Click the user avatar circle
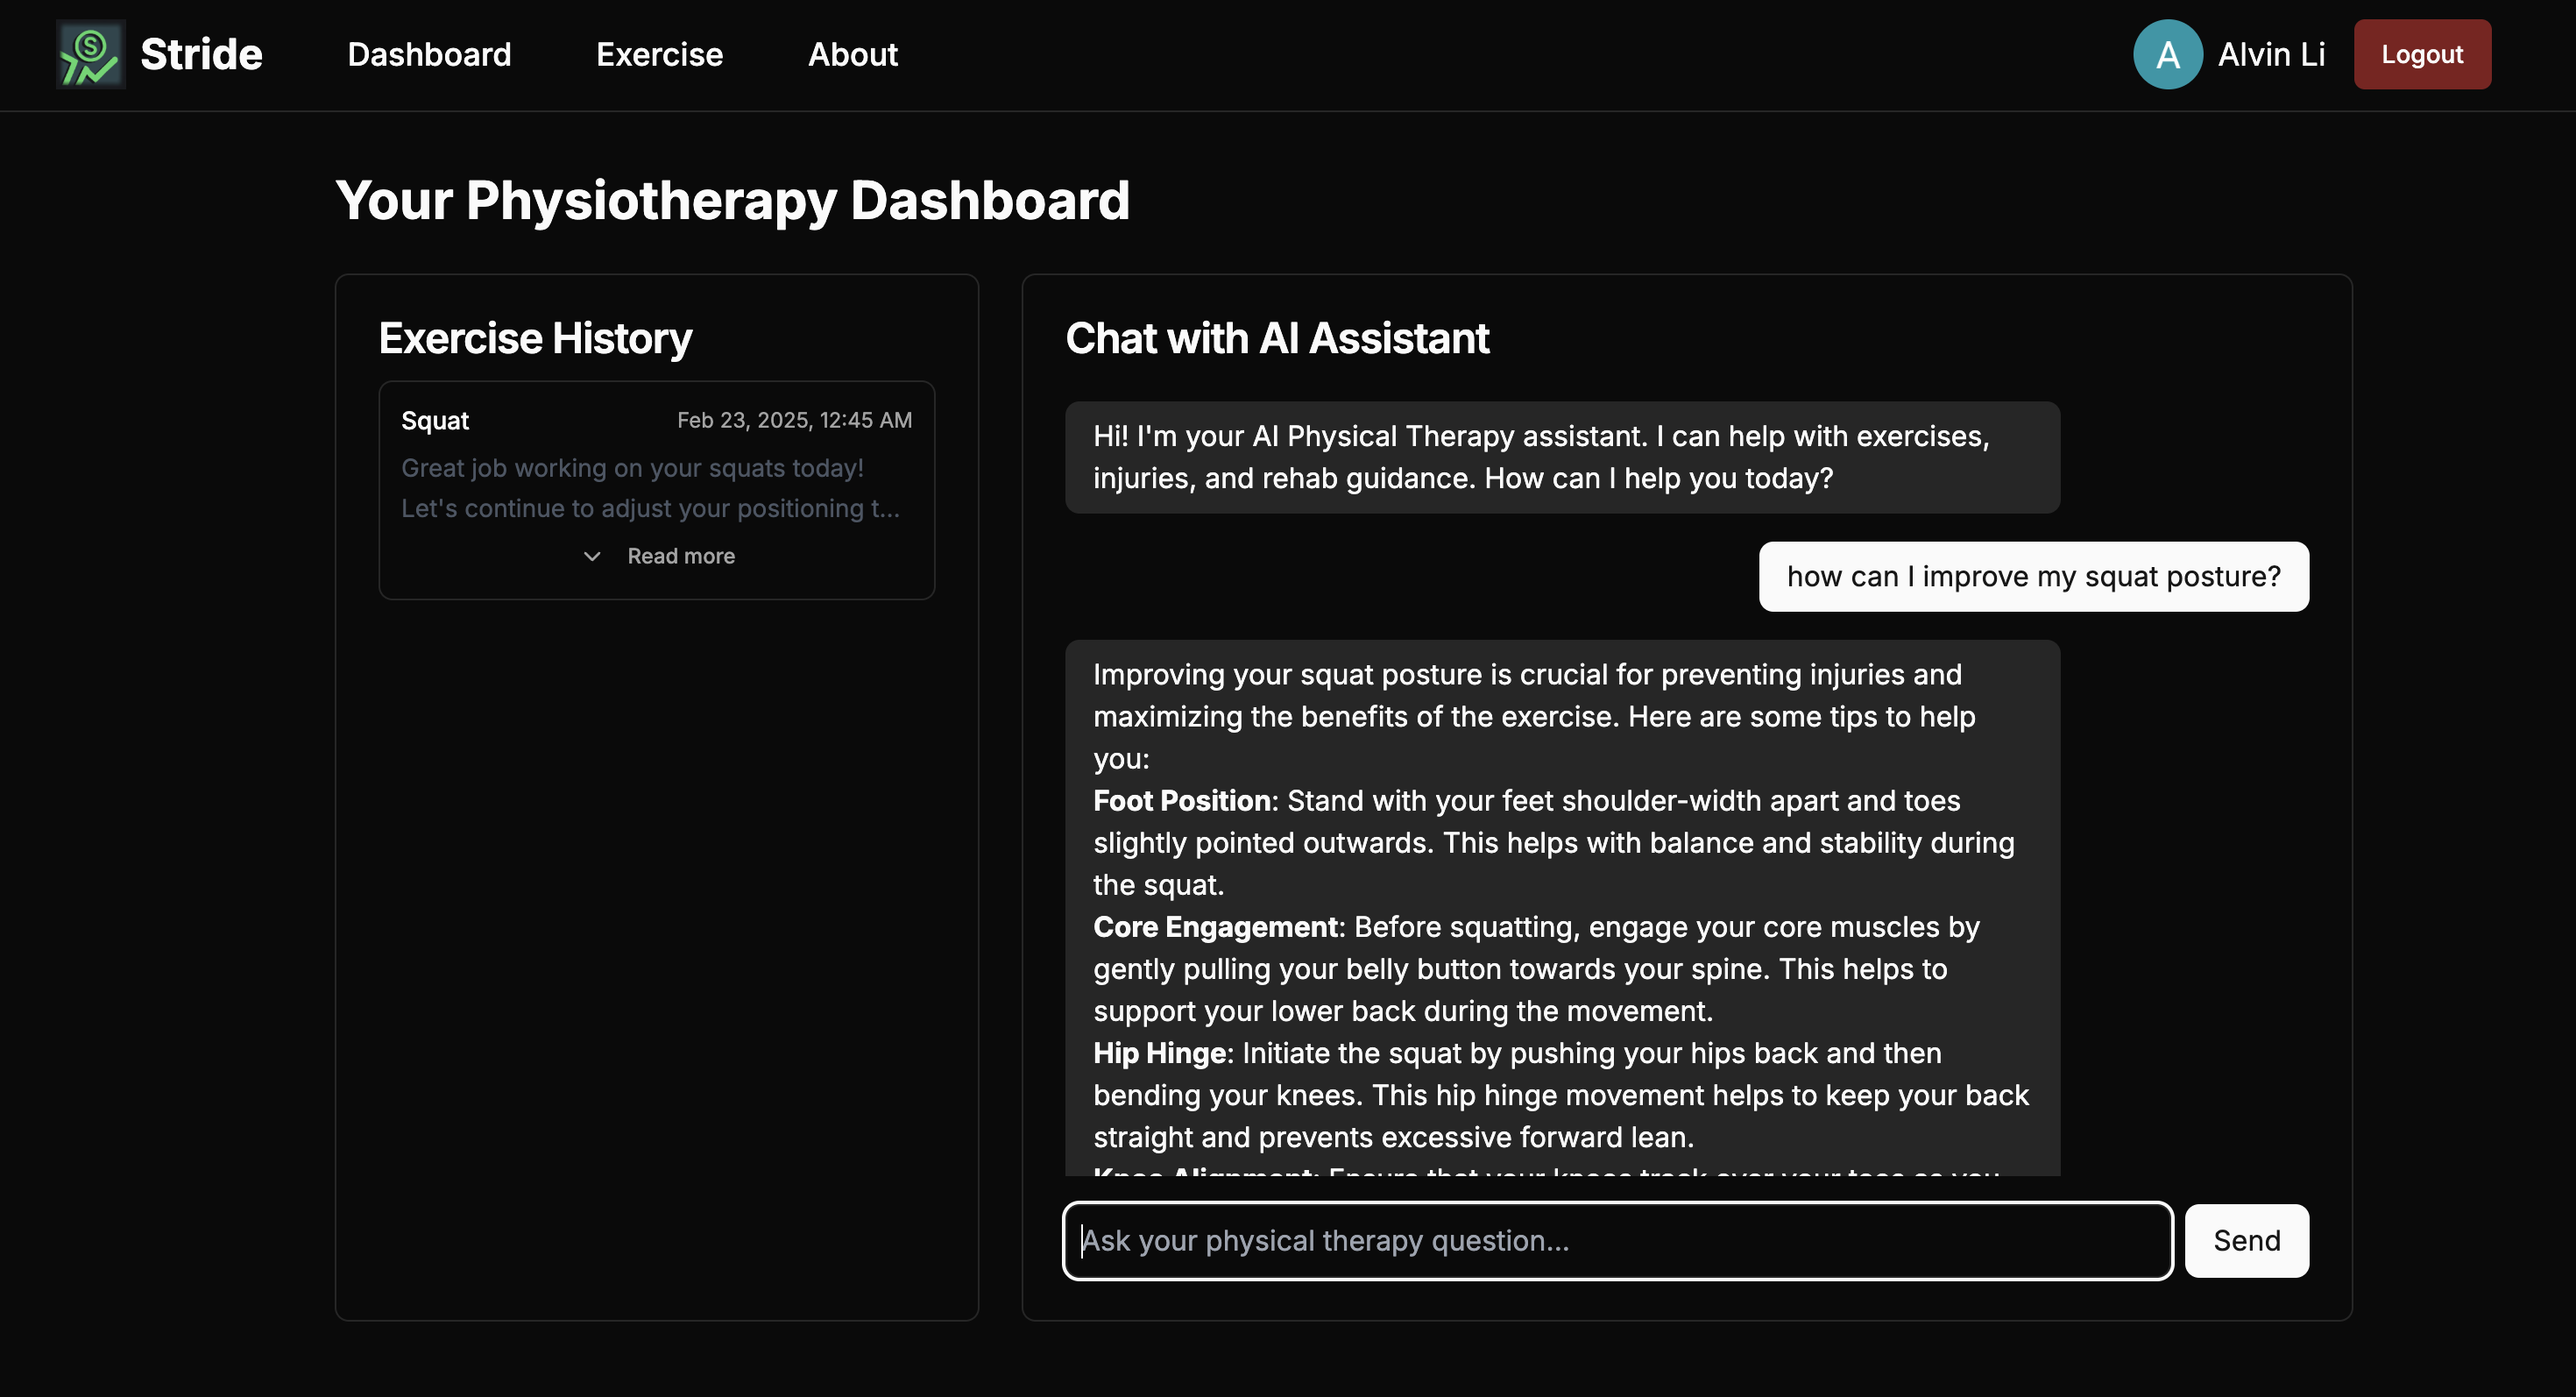Image resolution: width=2576 pixels, height=1397 pixels. point(2167,54)
